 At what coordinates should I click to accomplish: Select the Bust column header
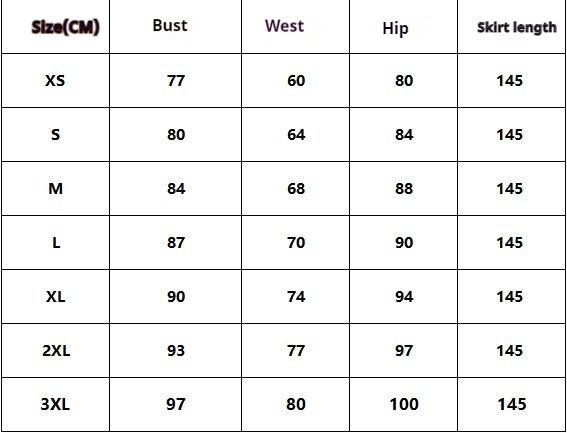[x=170, y=25]
